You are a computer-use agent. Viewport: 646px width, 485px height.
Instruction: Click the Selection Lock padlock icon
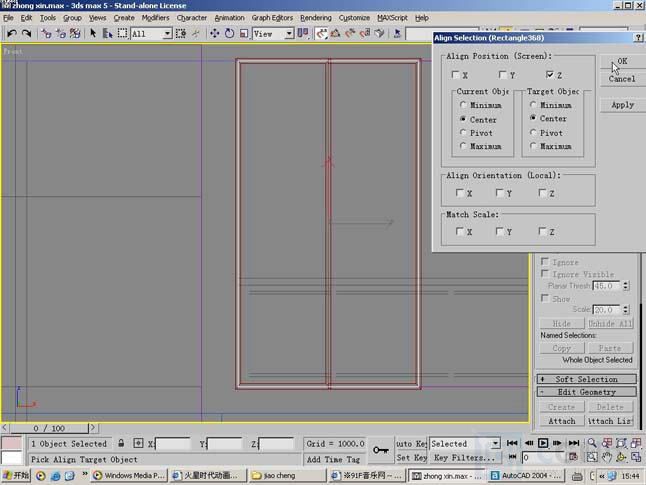[x=121, y=443]
